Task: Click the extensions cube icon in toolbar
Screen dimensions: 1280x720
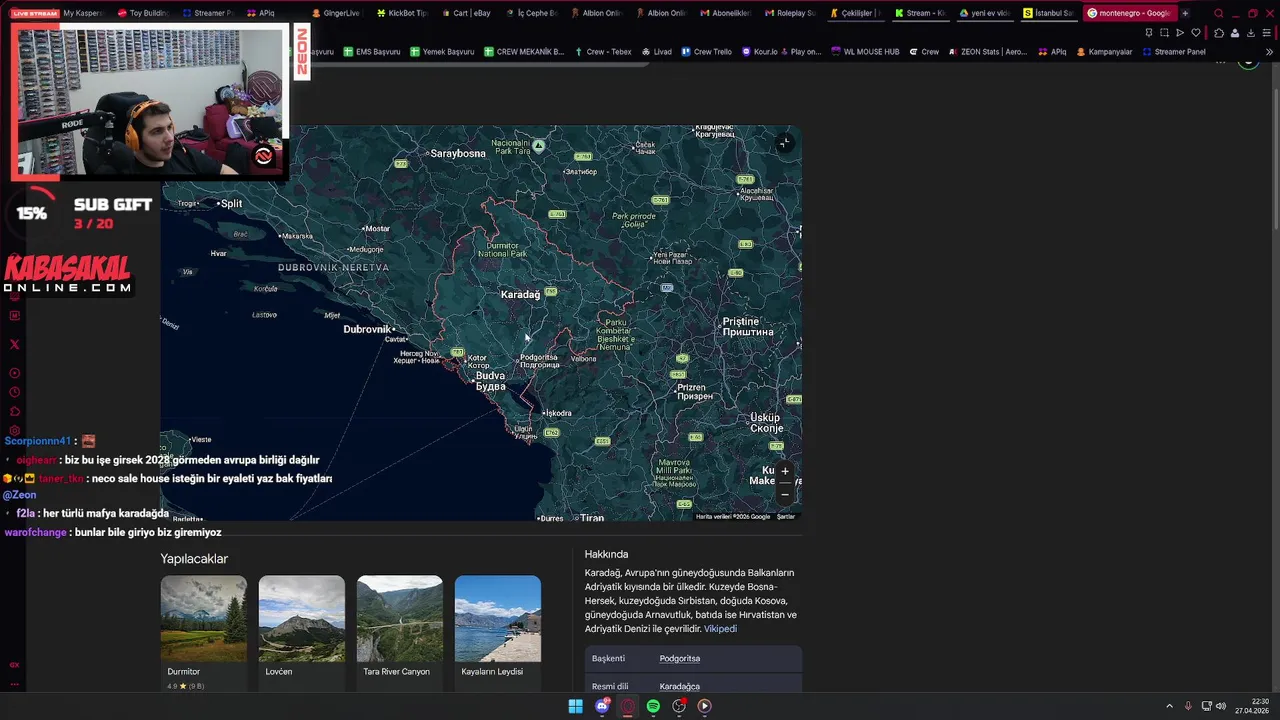Action: (x=1218, y=33)
